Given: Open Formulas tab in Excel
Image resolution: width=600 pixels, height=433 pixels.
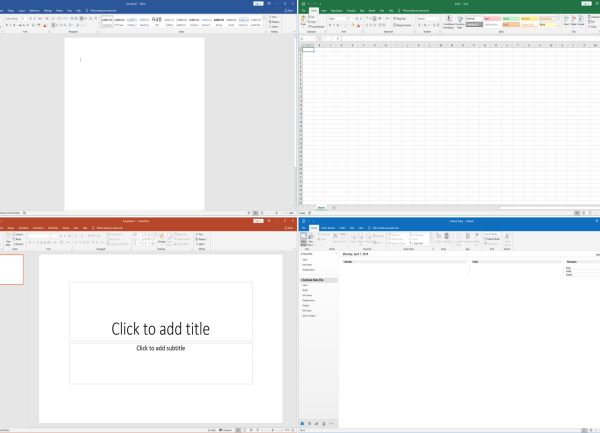Looking at the screenshot, I should [x=351, y=11].
